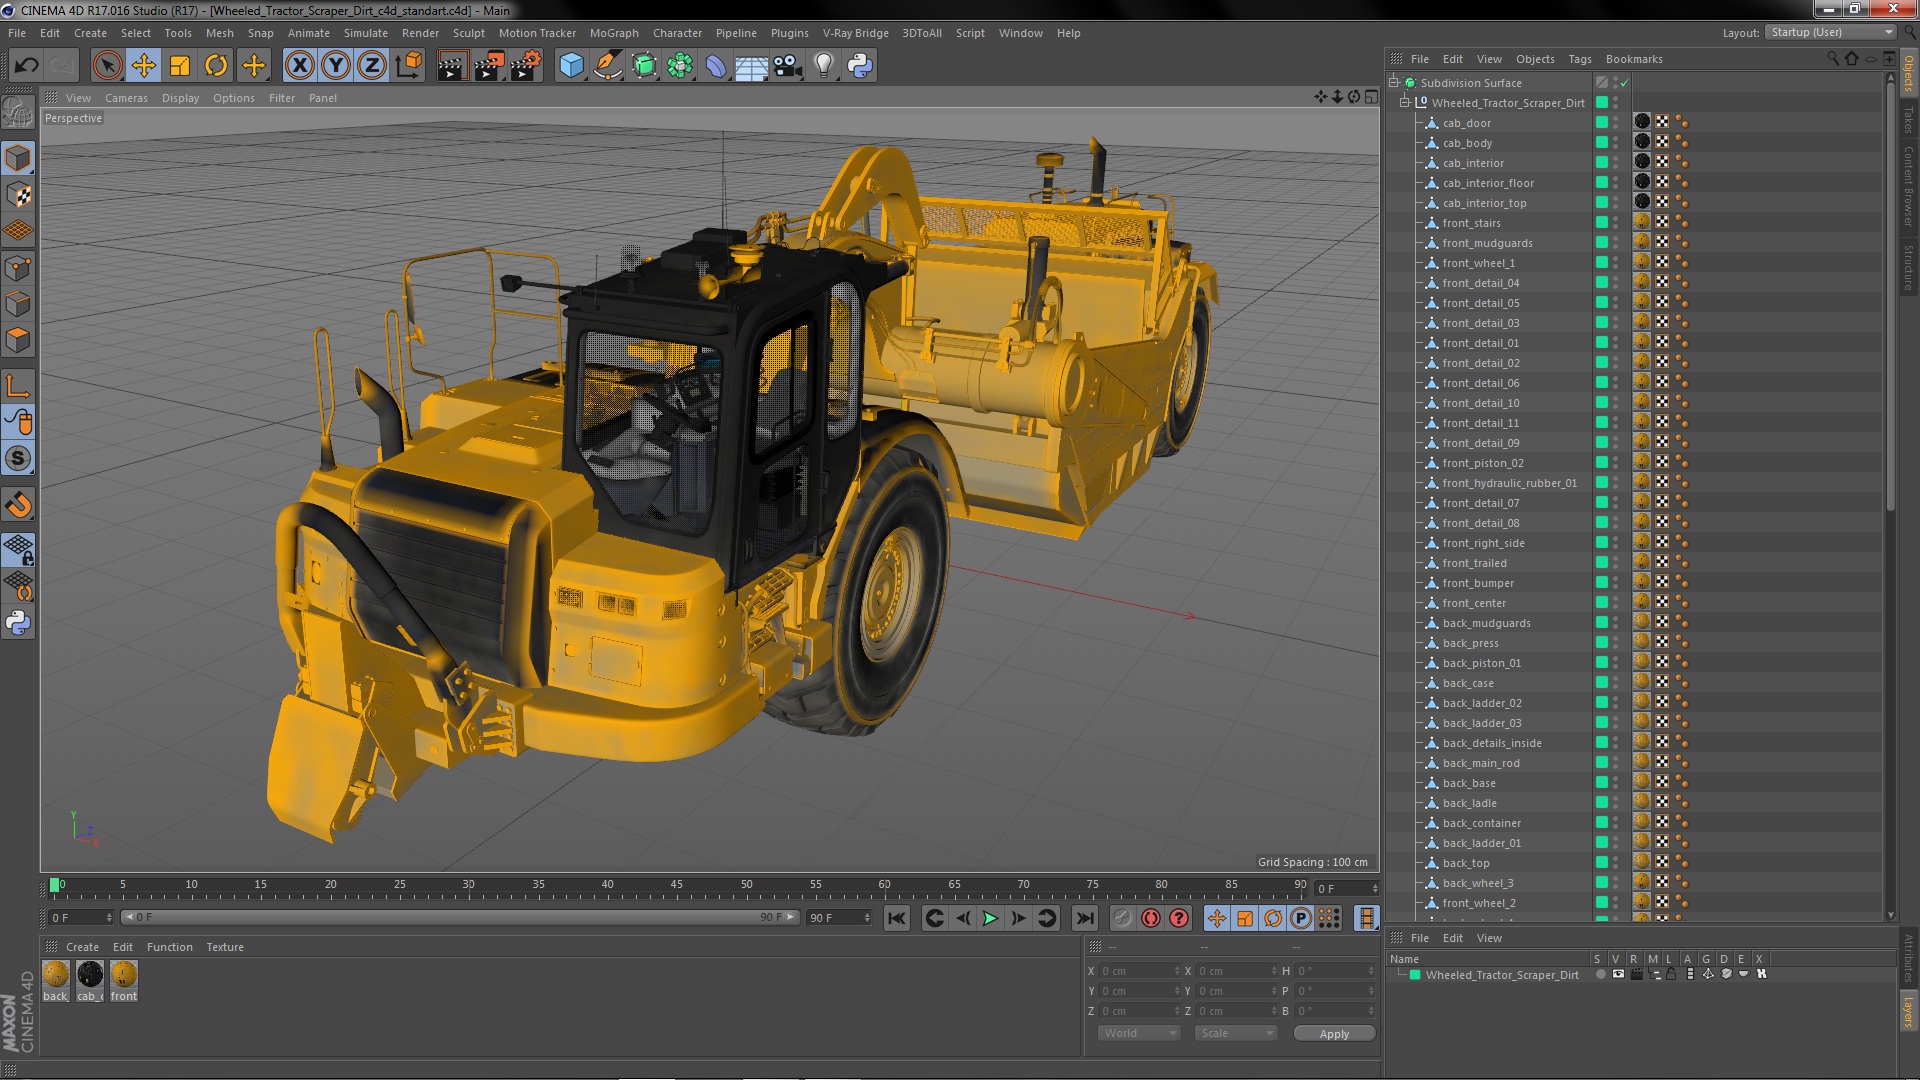Click the Undo arrow icon
Screen dimensions: 1920x1080
point(26,66)
